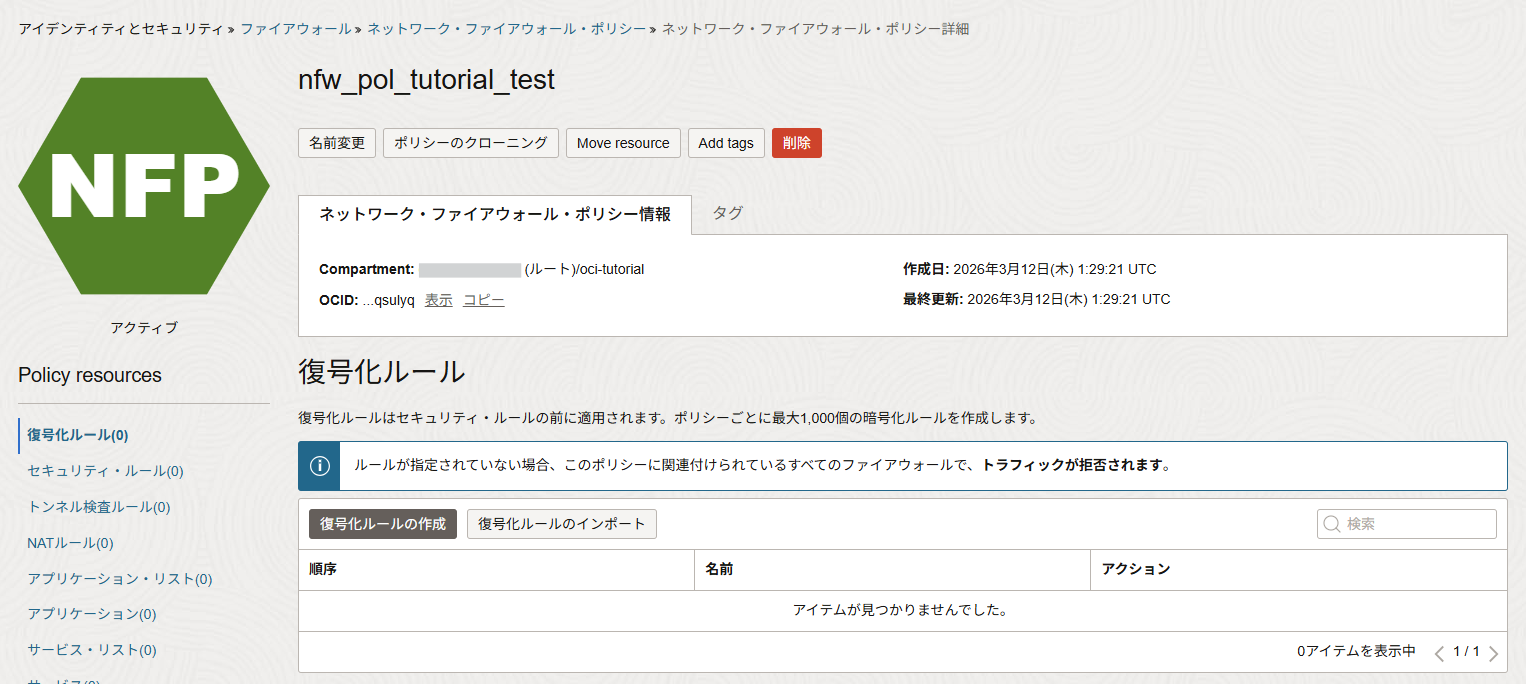The width and height of the screenshot is (1526, 684).
Task: Show the full OCID via 表示 link
Action: [x=438, y=300]
